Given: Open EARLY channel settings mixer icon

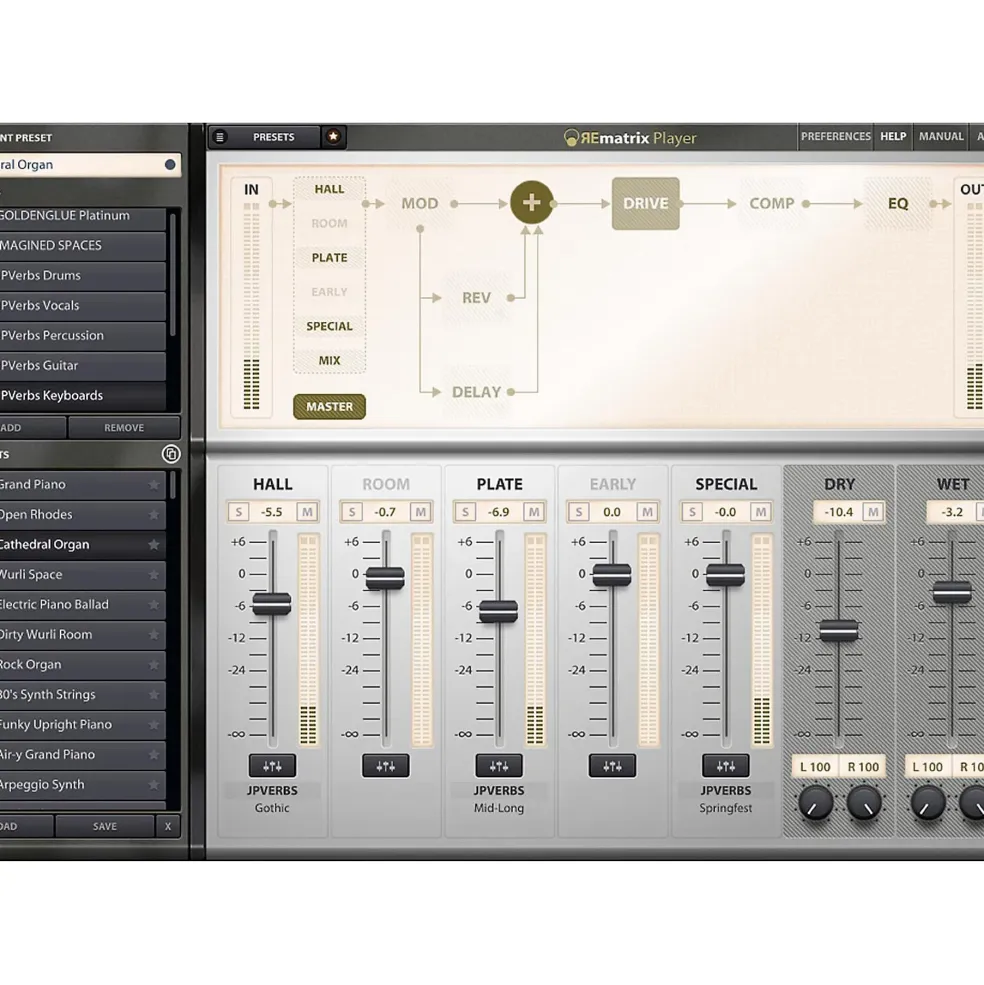Looking at the screenshot, I should [x=612, y=766].
